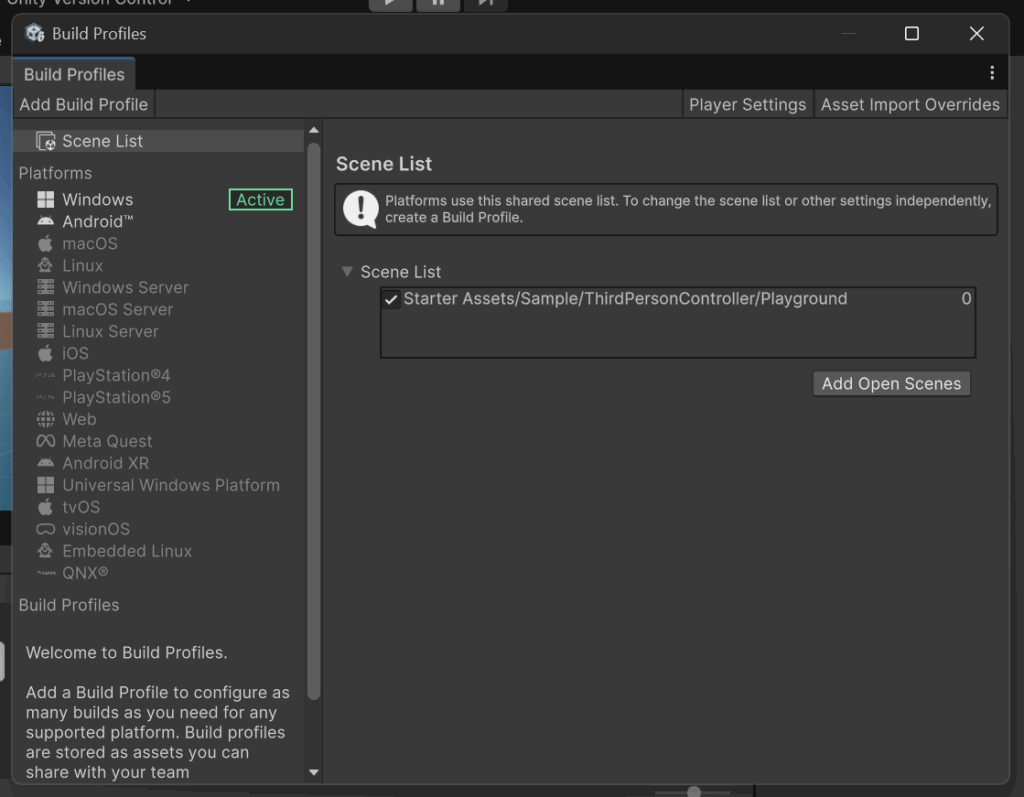1024x797 pixels.
Task: Collapse the Scene List foldout triangle
Action: click(347, 272)
